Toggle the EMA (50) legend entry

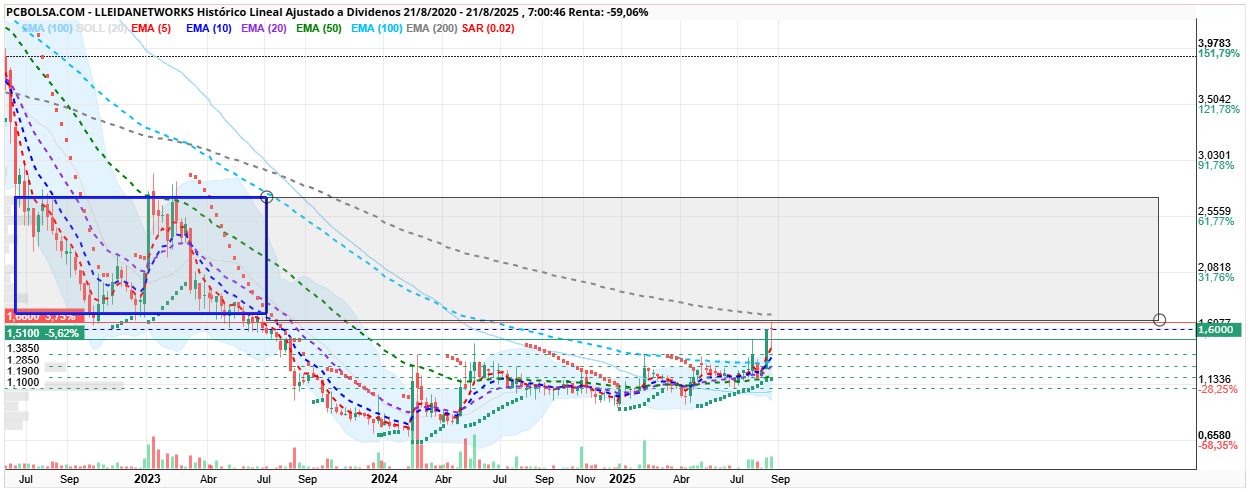[x=321, y=28]
